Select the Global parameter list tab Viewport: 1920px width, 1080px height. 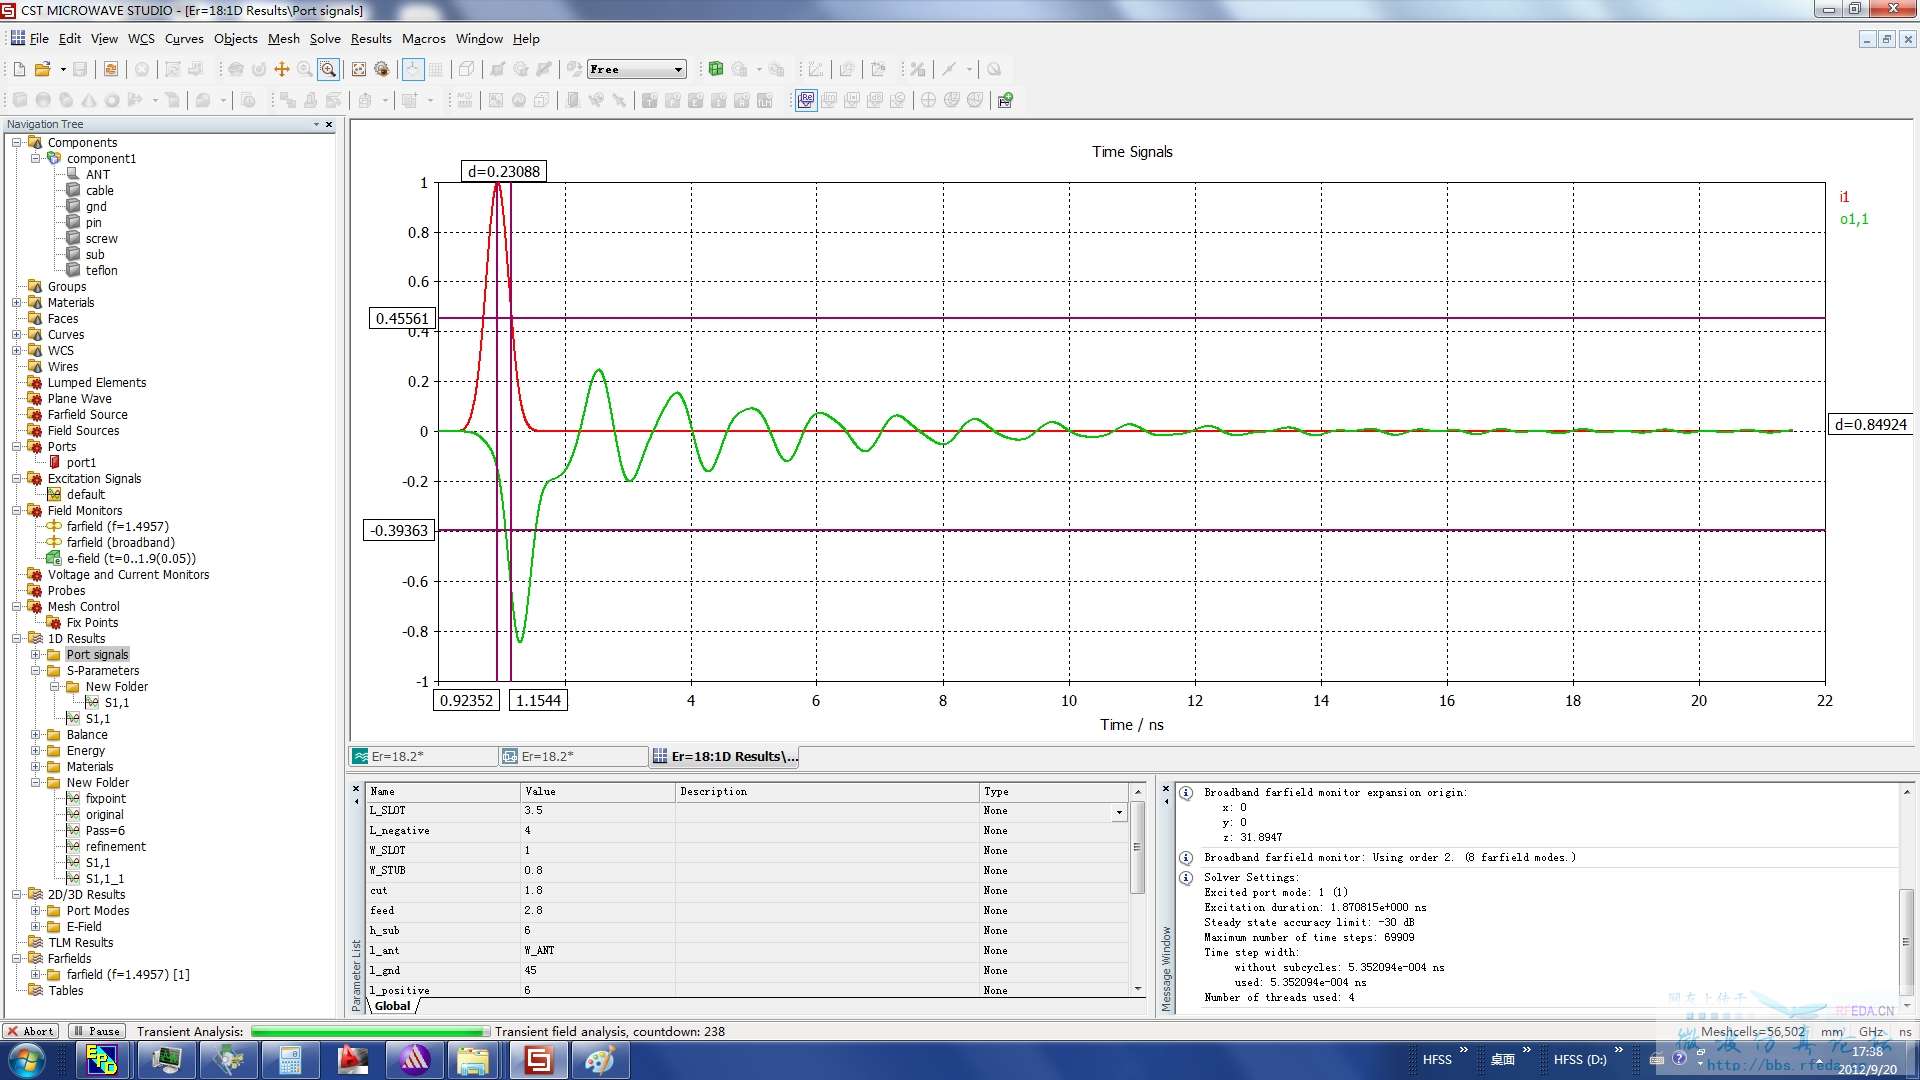(392, 1006)
